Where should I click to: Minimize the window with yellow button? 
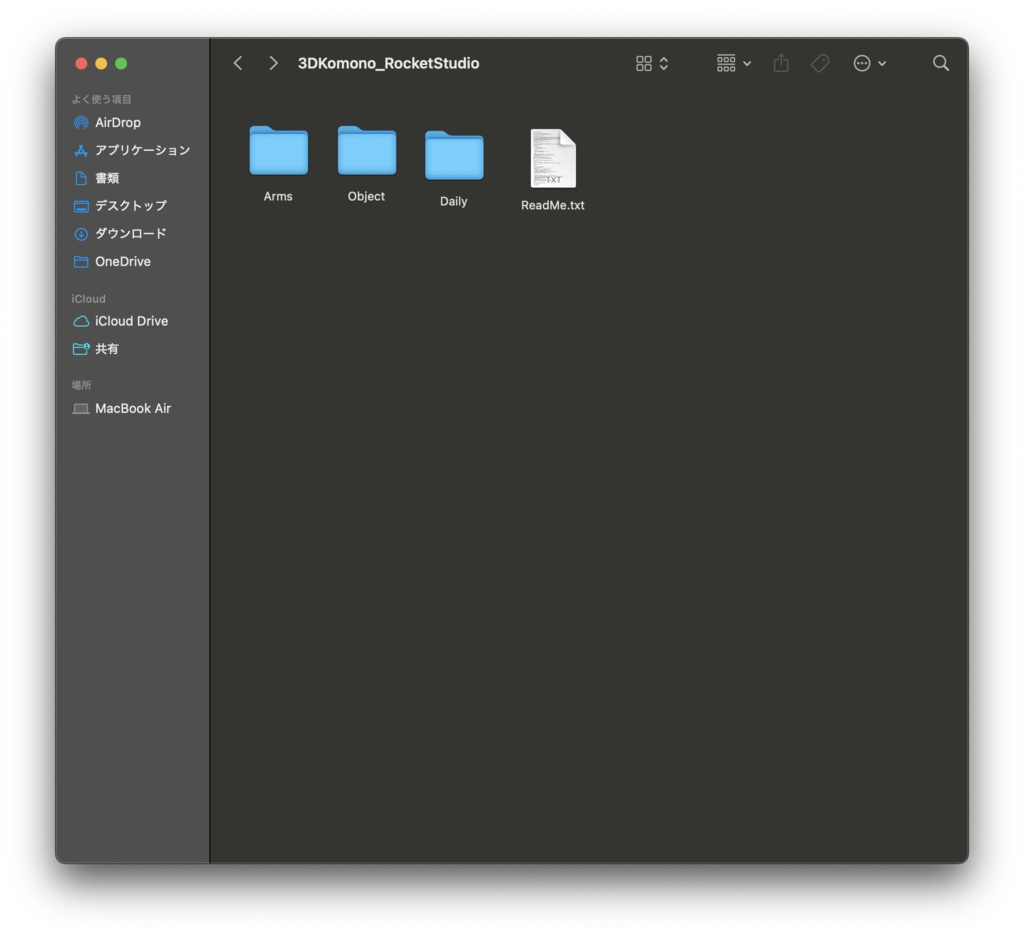pos(101,63)
